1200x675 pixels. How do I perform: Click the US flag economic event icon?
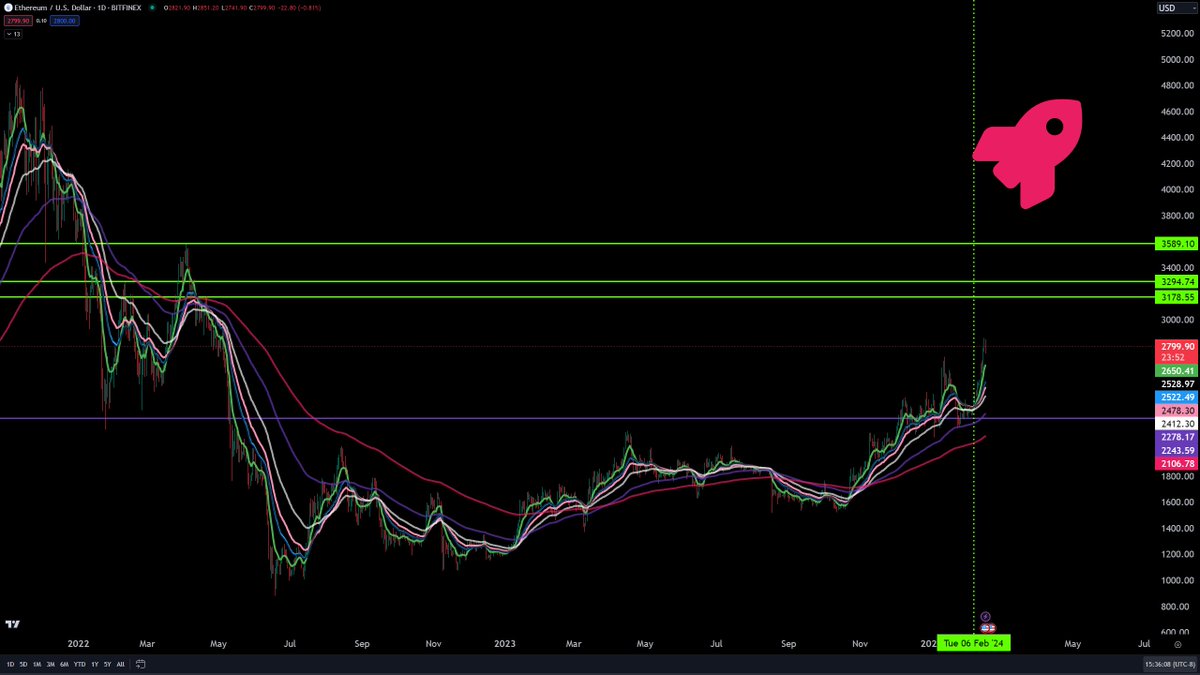987,627
